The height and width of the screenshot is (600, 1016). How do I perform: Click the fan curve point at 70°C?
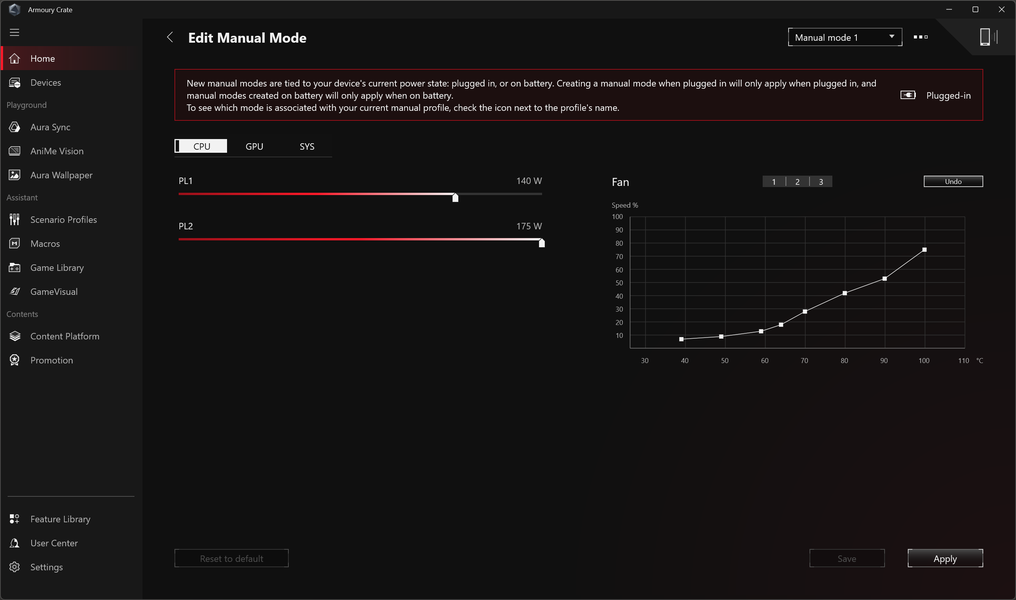click(805, 312)
